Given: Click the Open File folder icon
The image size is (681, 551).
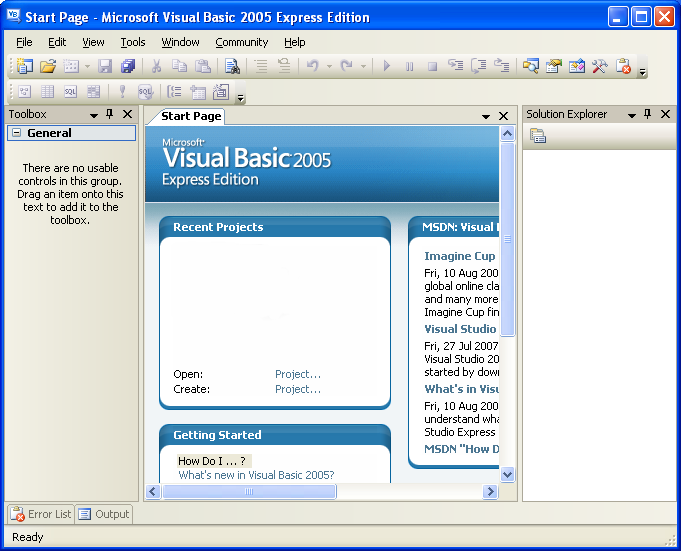Looking at the screenshot, I should click(x=48, y=66).
